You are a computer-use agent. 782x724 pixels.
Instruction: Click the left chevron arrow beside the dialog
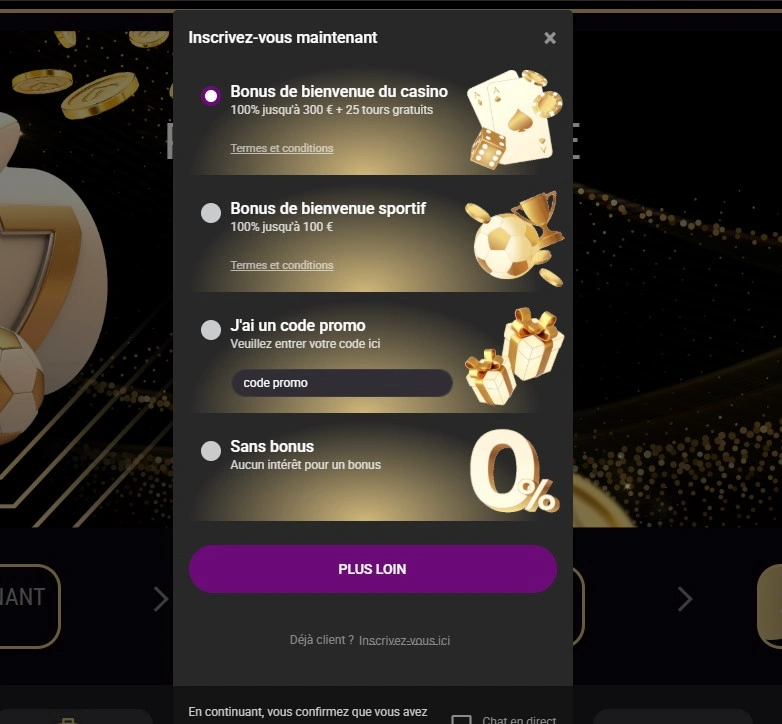pyautogui.click(x=160, y=599)
